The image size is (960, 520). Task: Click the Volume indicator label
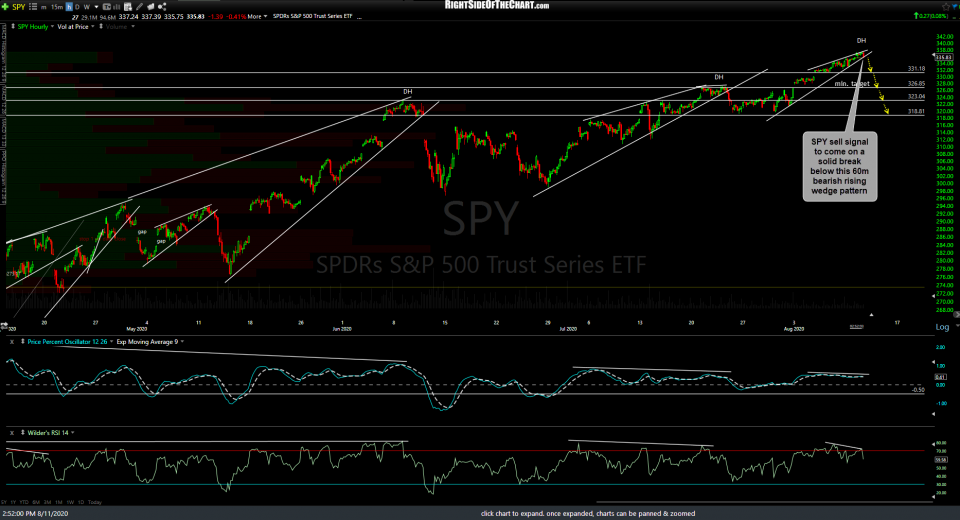(x=116, y=26)
